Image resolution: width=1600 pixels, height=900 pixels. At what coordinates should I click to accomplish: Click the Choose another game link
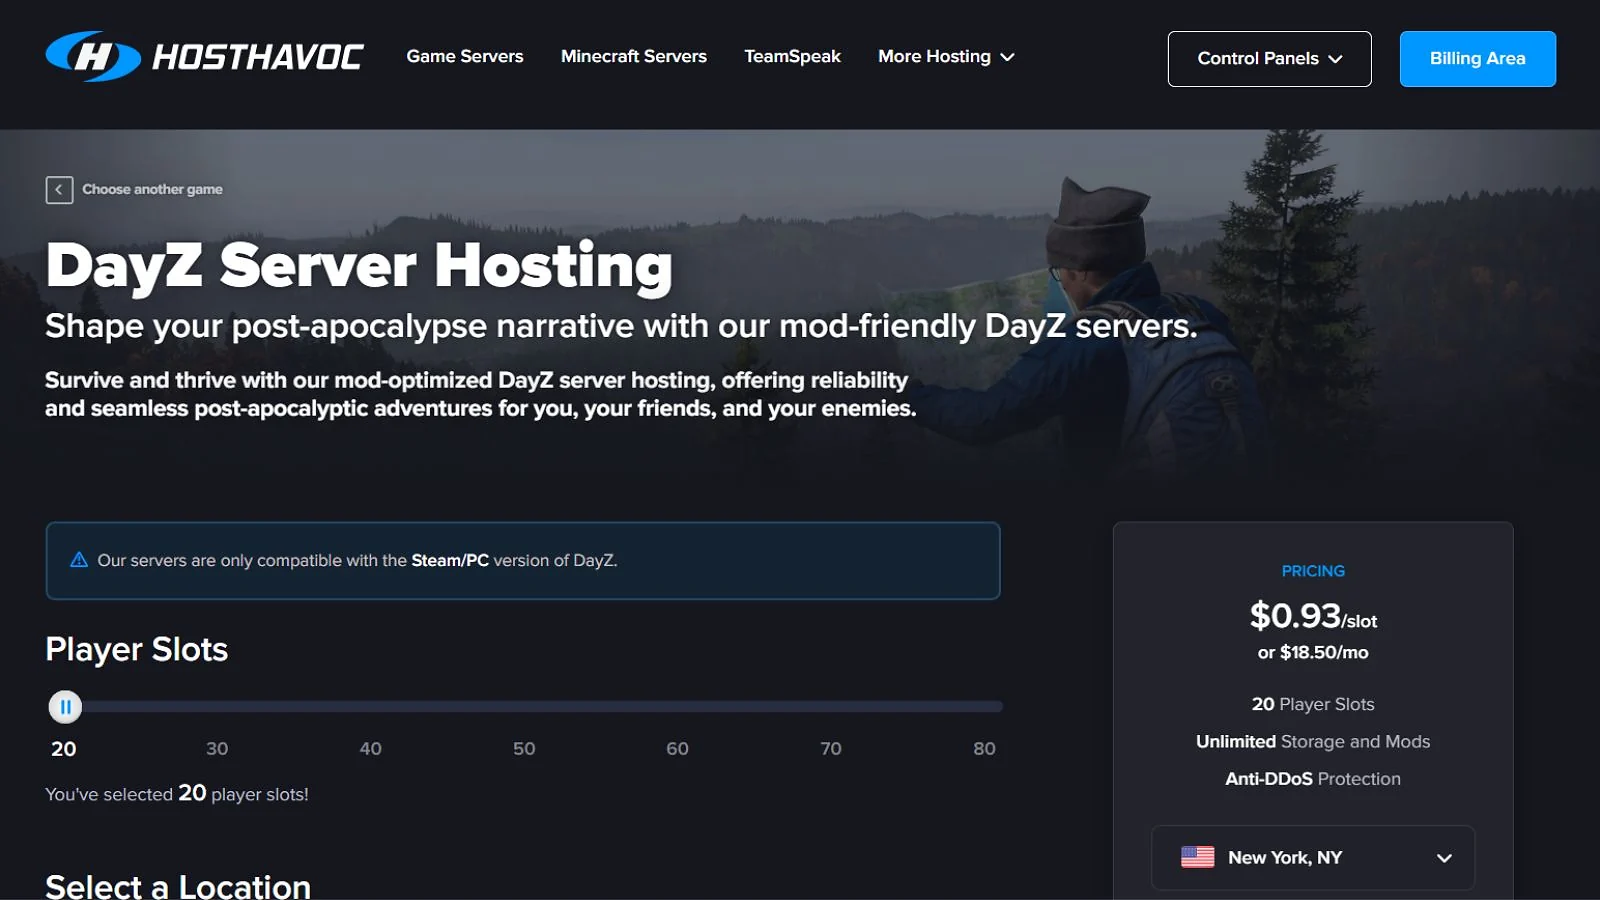point(152,189)
